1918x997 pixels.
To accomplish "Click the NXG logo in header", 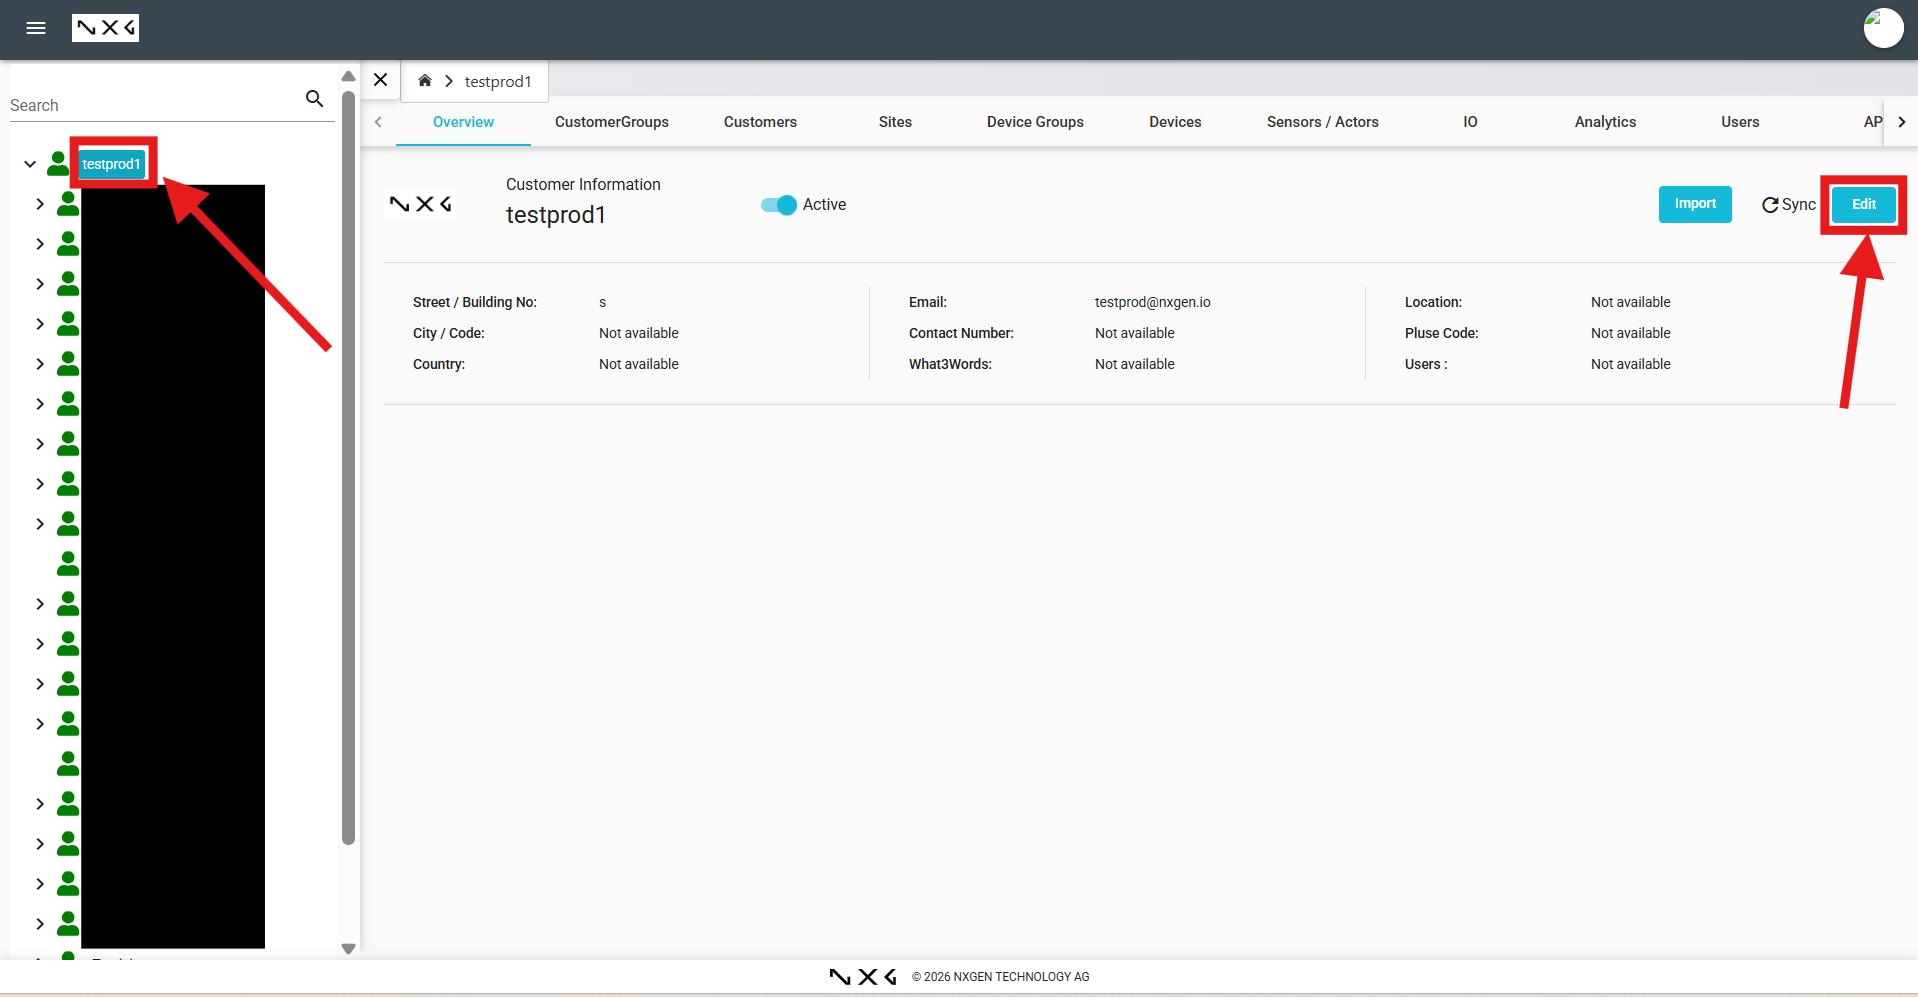I will [105, 28].
